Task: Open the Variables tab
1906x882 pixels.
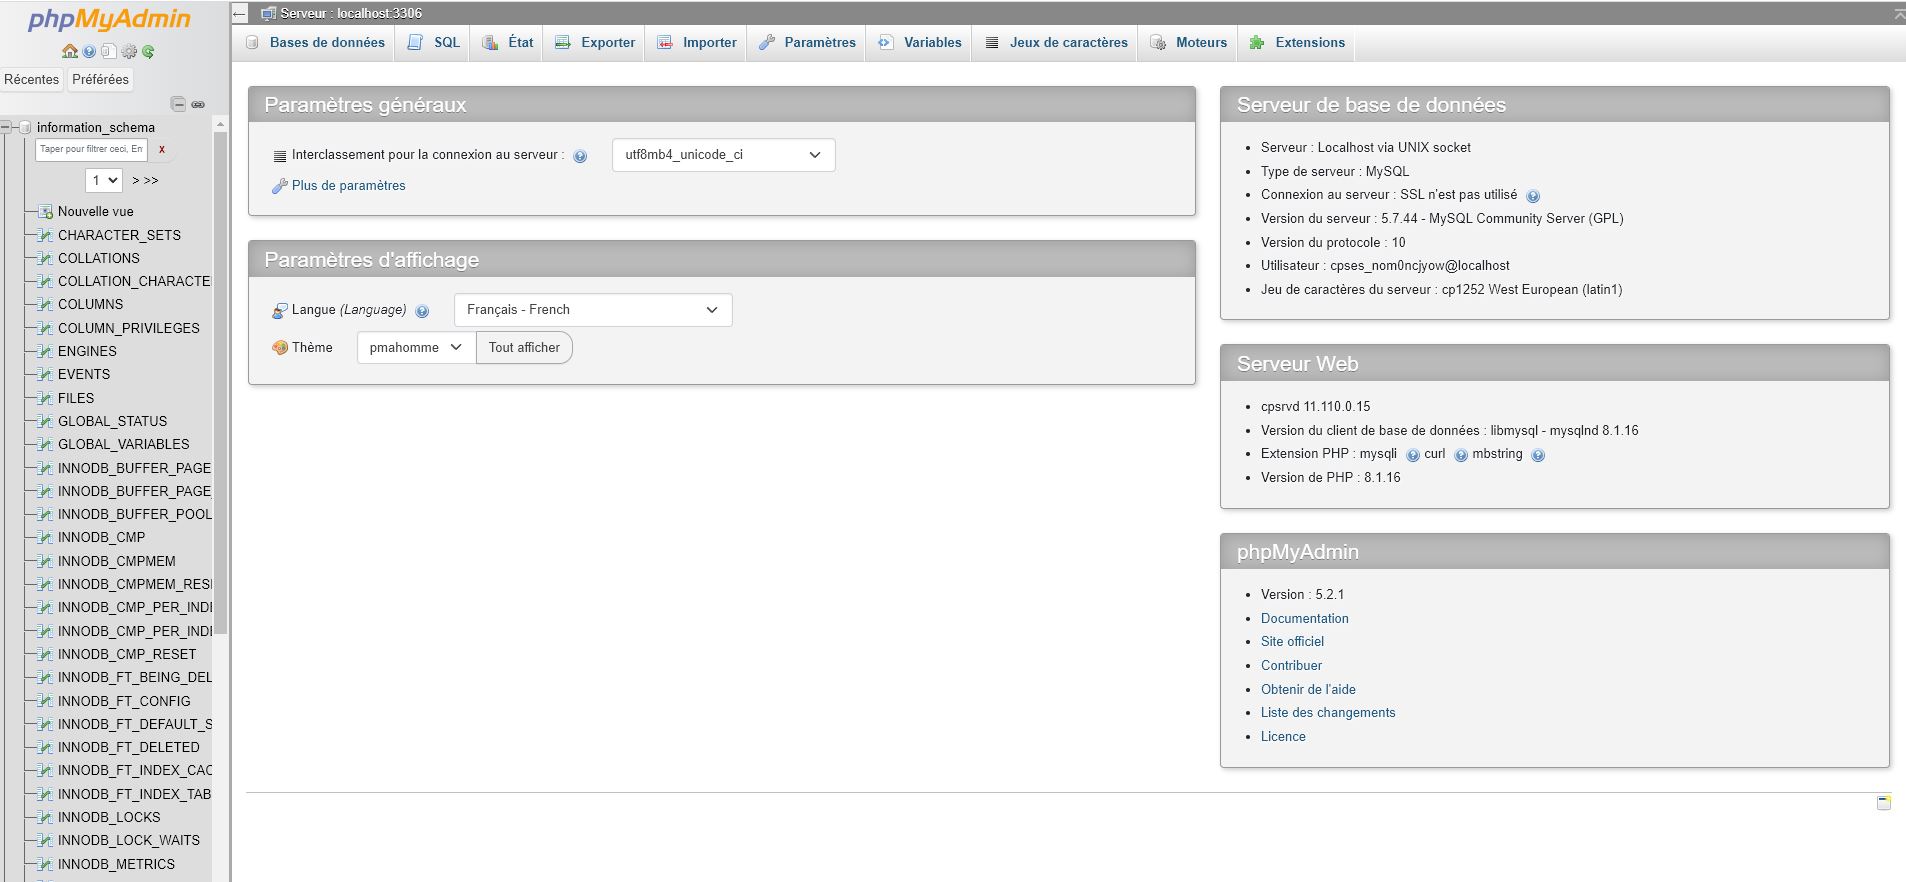Action: coord(919,42)
